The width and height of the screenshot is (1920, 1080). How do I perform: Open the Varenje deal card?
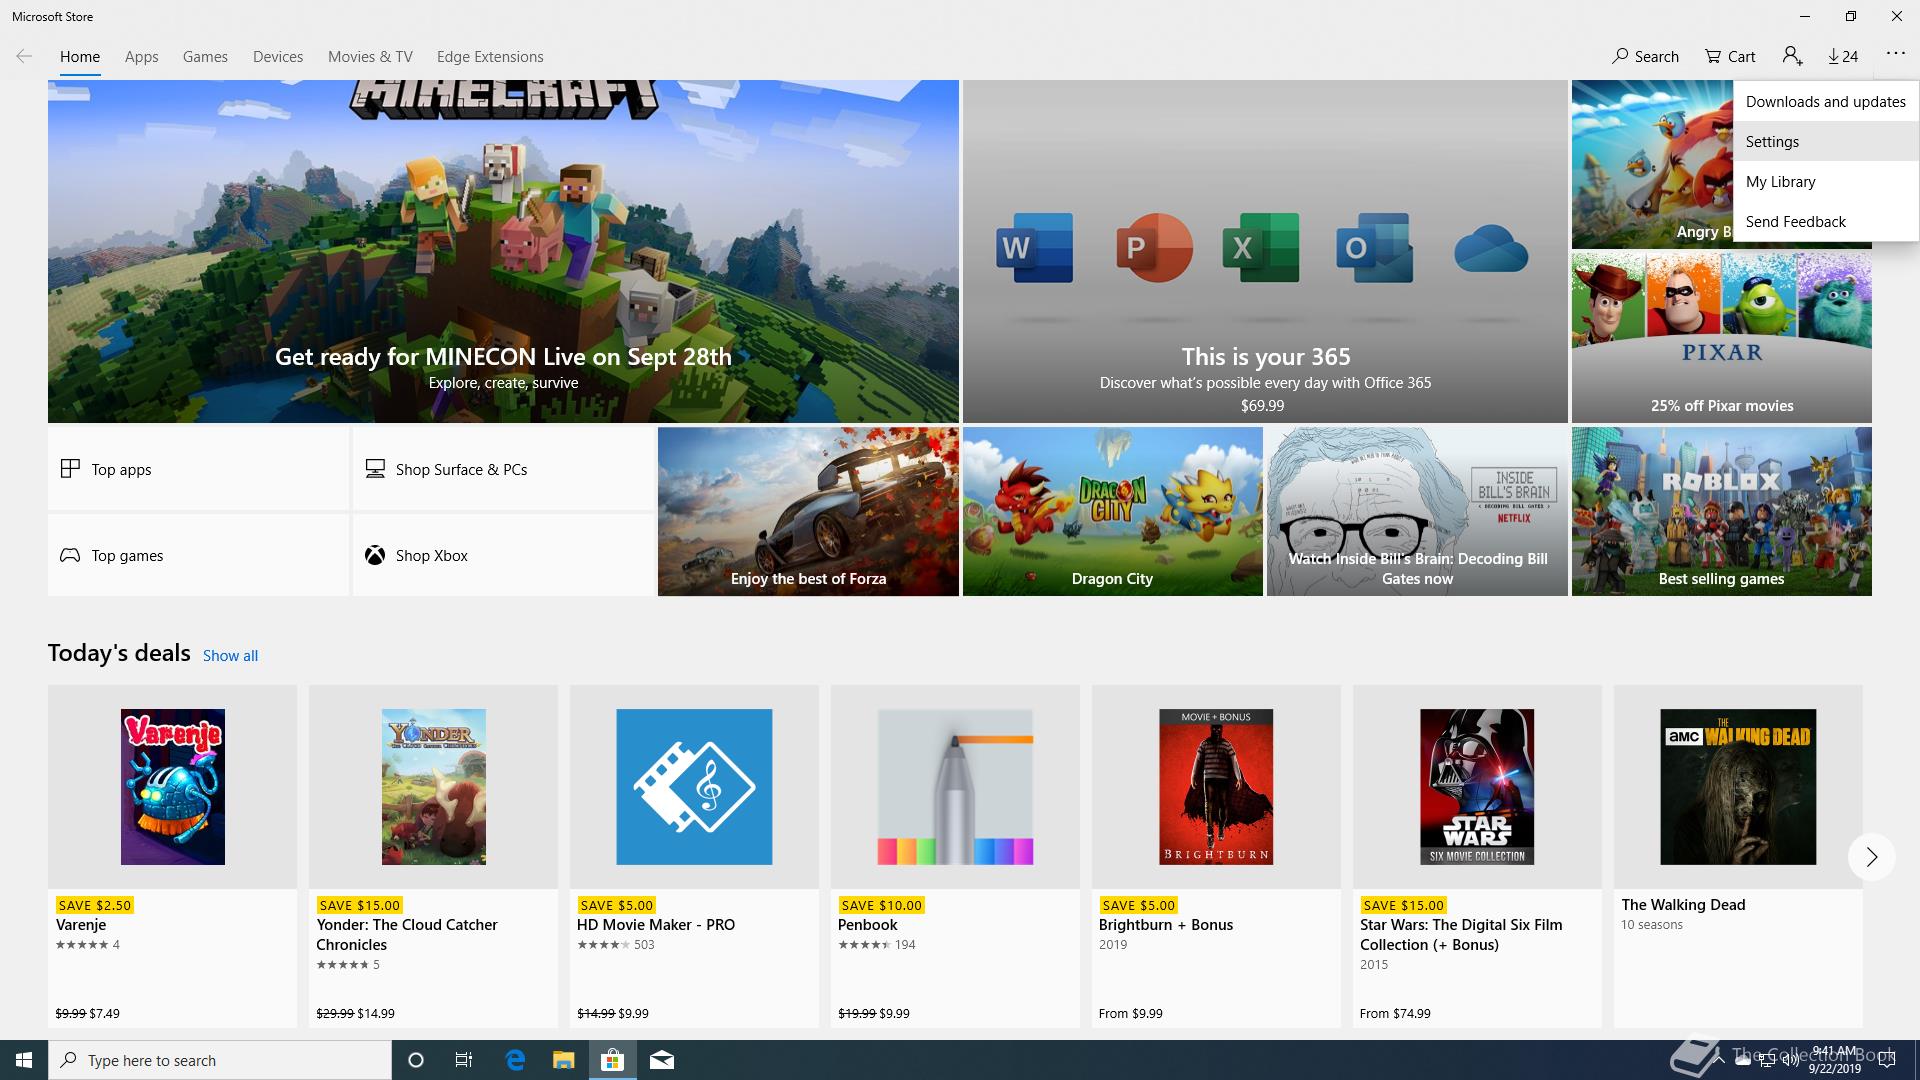coord(172,856)
